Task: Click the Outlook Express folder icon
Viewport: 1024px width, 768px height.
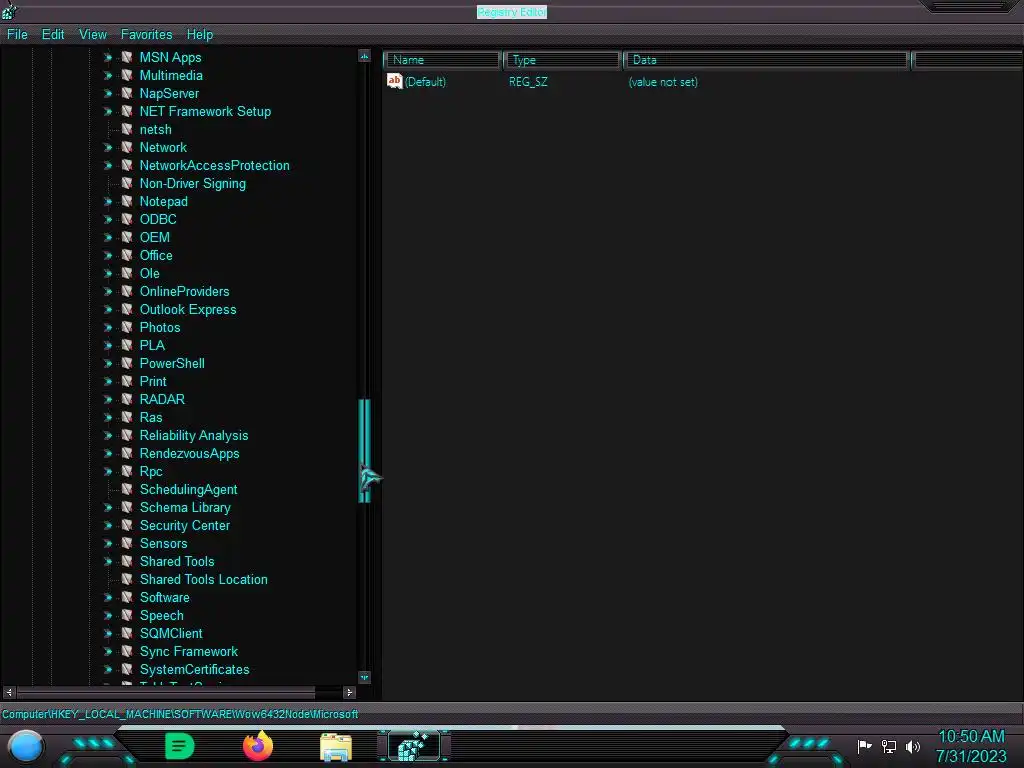Action: (x=127, y=310)
